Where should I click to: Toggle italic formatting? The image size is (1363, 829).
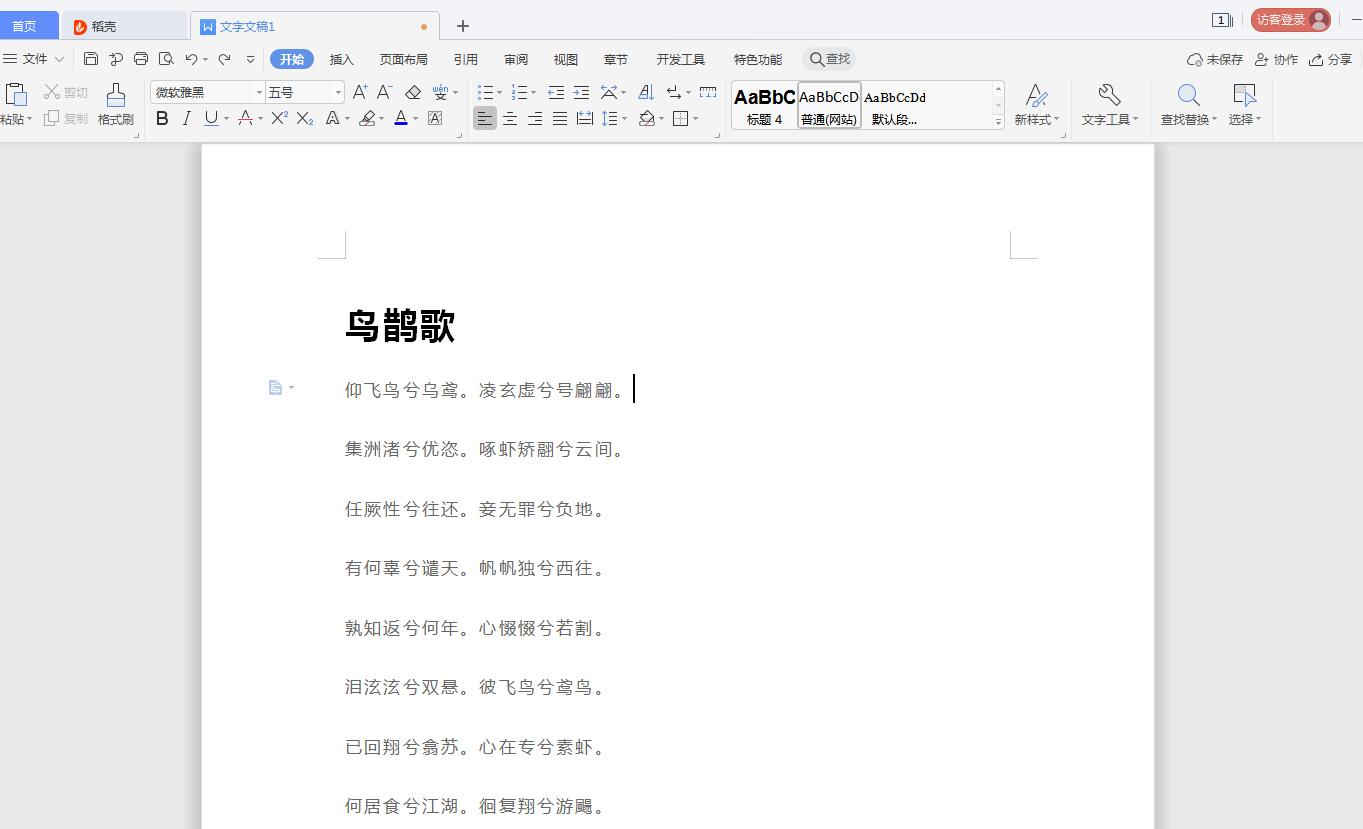click(186, 118)
